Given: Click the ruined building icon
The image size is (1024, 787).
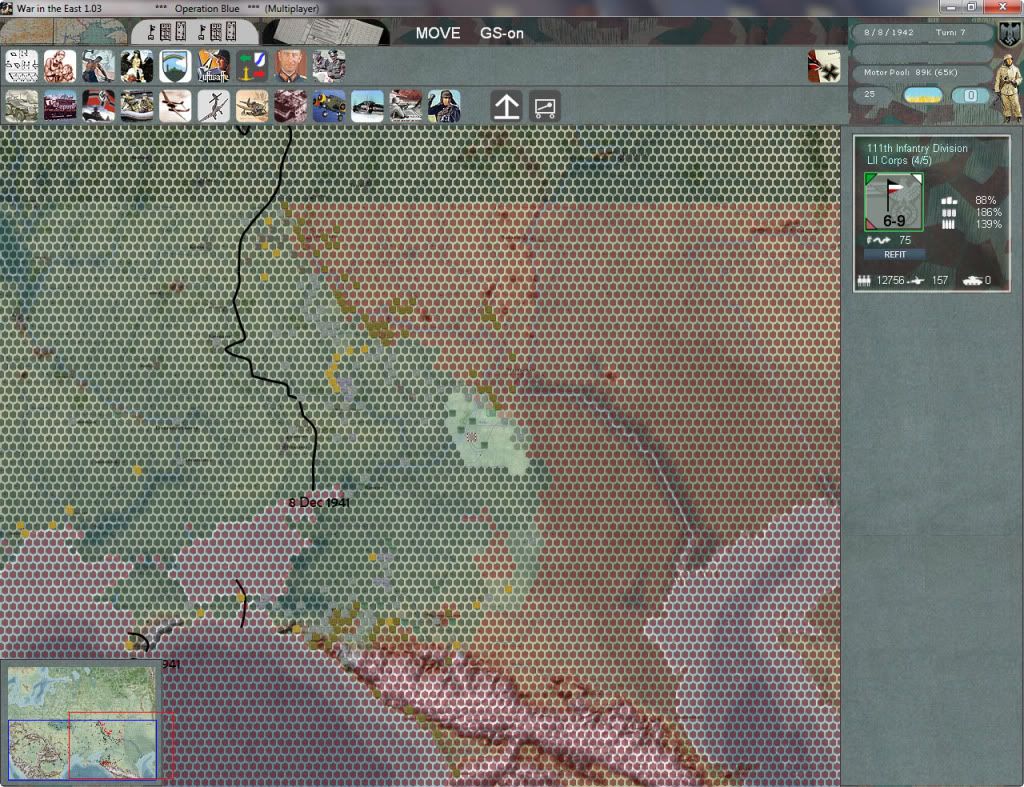Looking at the screenshot, I should 291,106.
